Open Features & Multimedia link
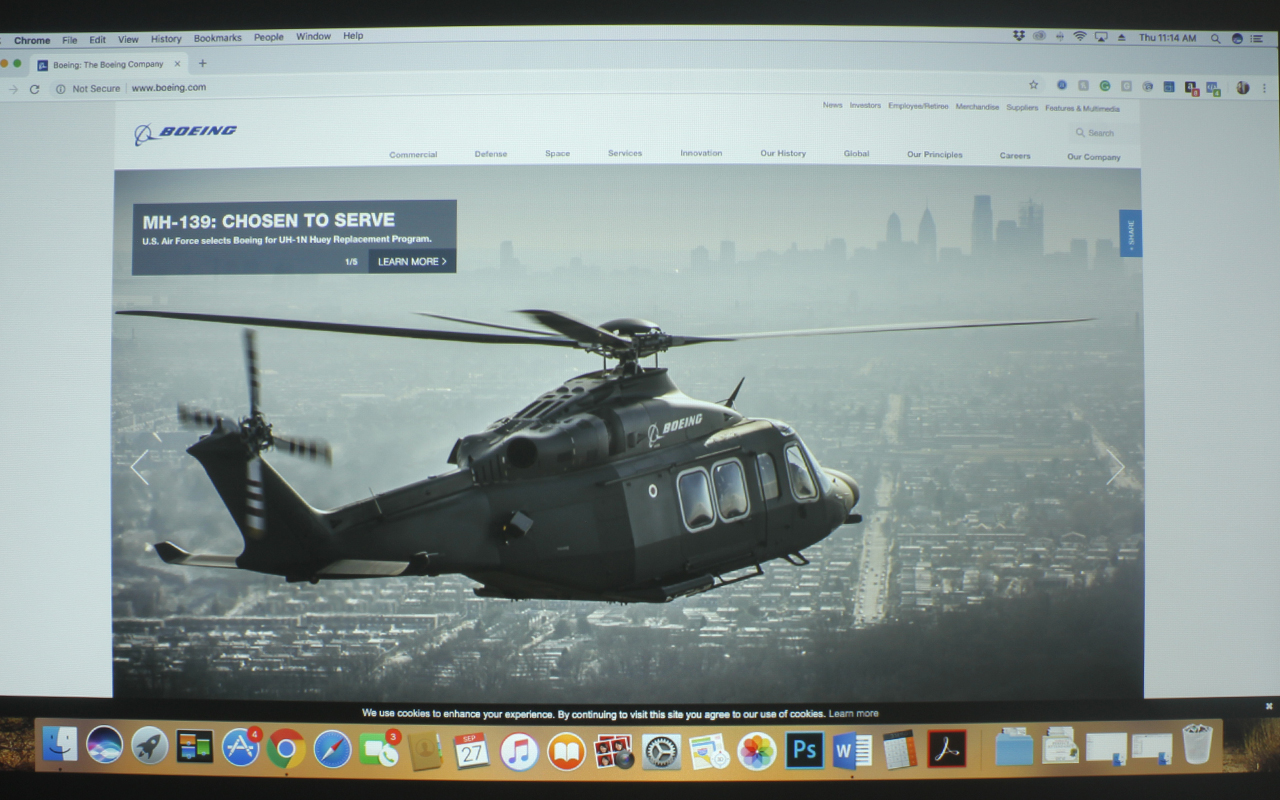Viewport: 1280px width, 800px height. [1082, 108]
